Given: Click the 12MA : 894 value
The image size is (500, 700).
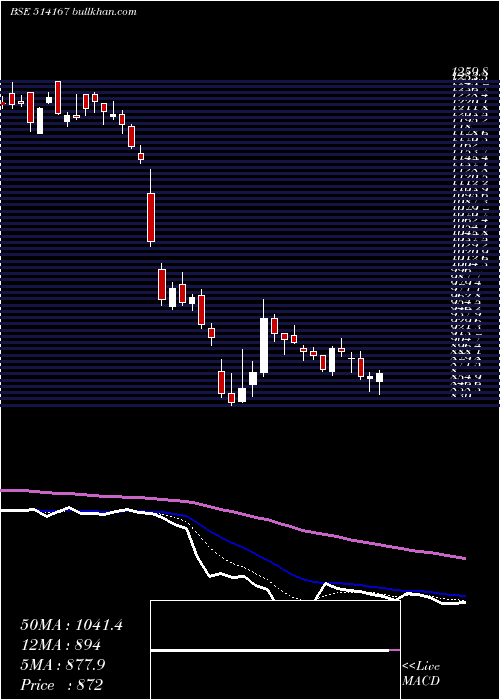Looking at the screenshot, I should tap(60, 645).
